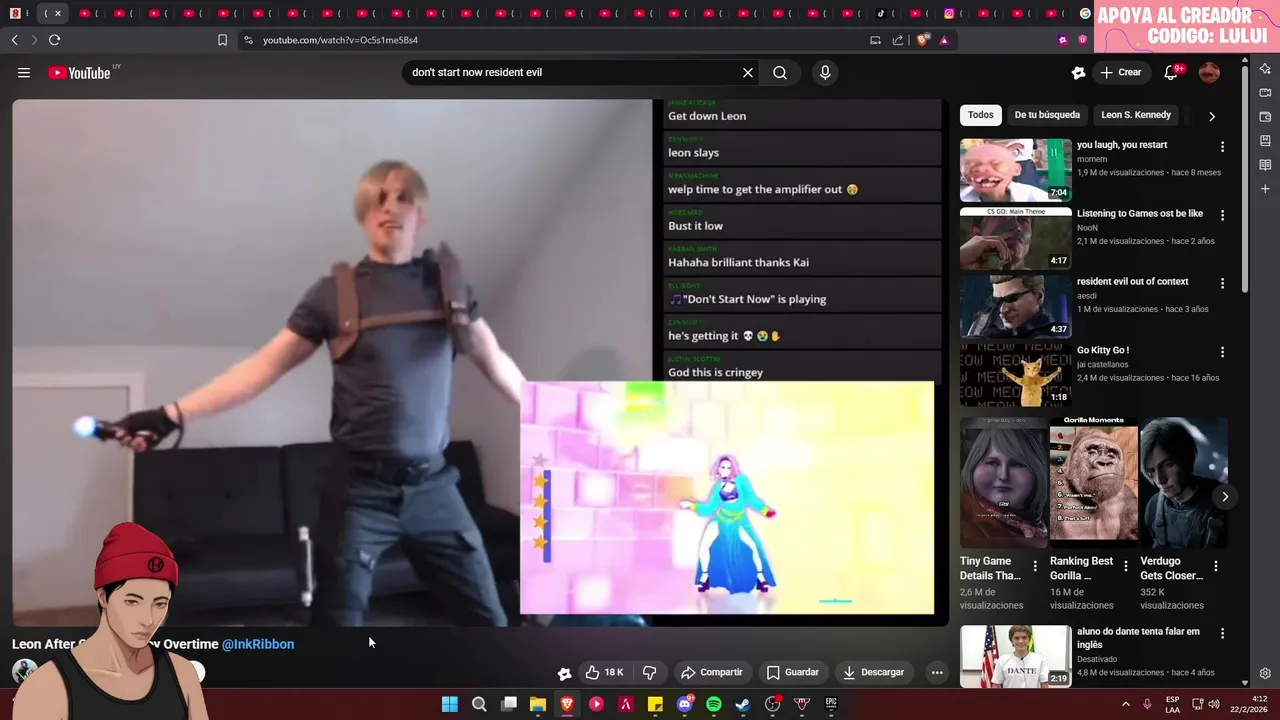
Task: Click the Compartir share button
Action: [x=711, y=672]
